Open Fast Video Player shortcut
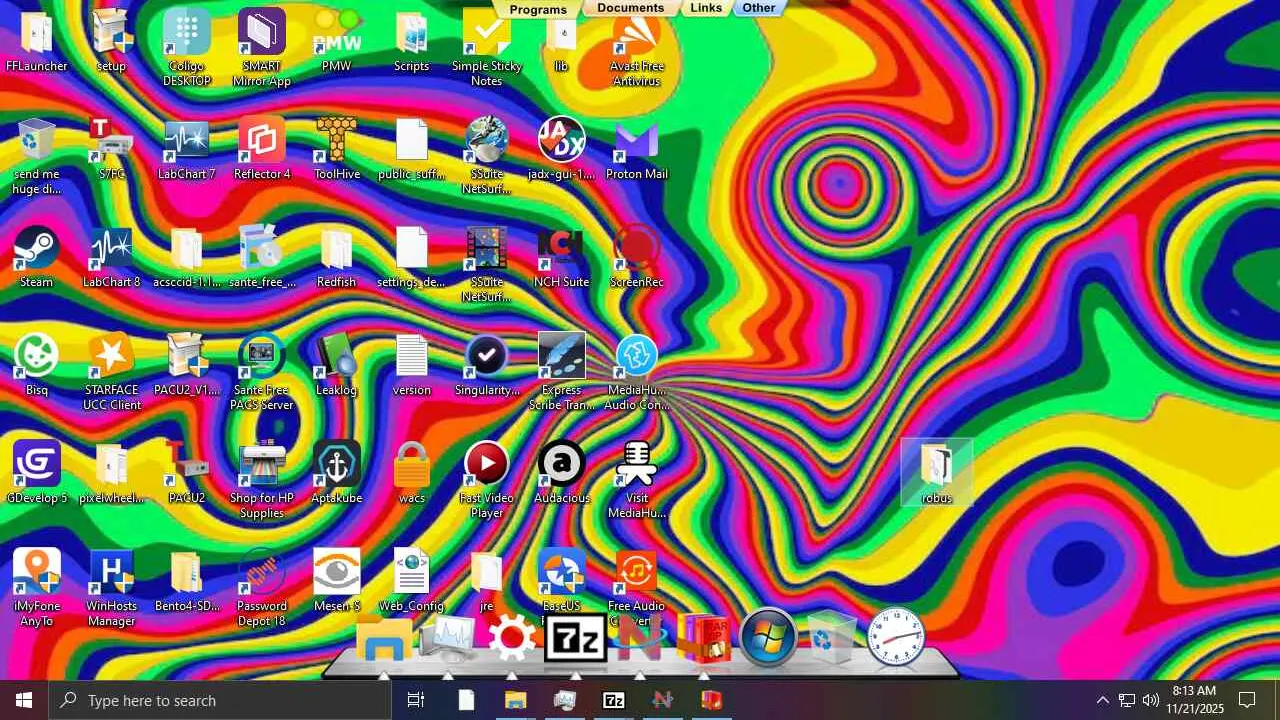This screenshot has width=1280, height=720. (x=487, y=480)
